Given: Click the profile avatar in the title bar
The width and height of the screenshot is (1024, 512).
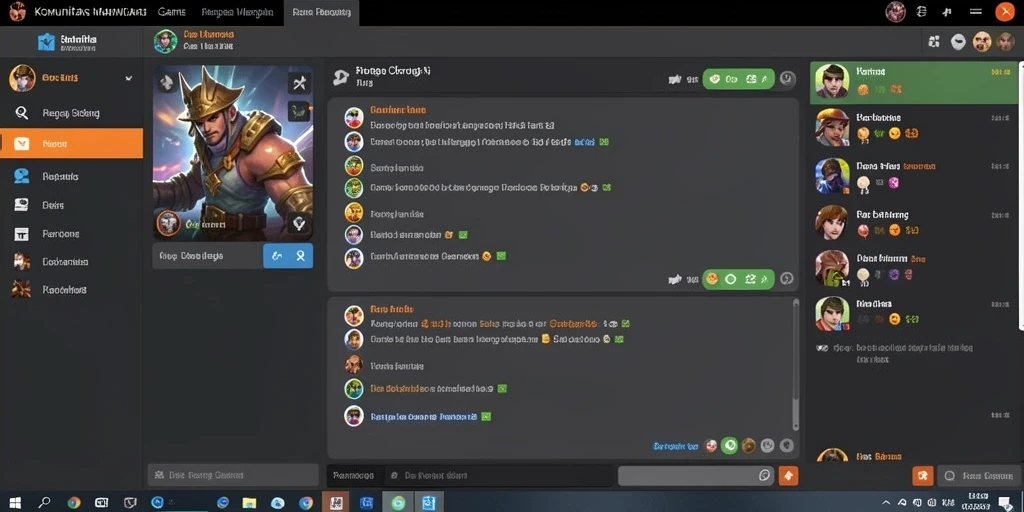Looking at the screenshot, I should tap(895, 12).
